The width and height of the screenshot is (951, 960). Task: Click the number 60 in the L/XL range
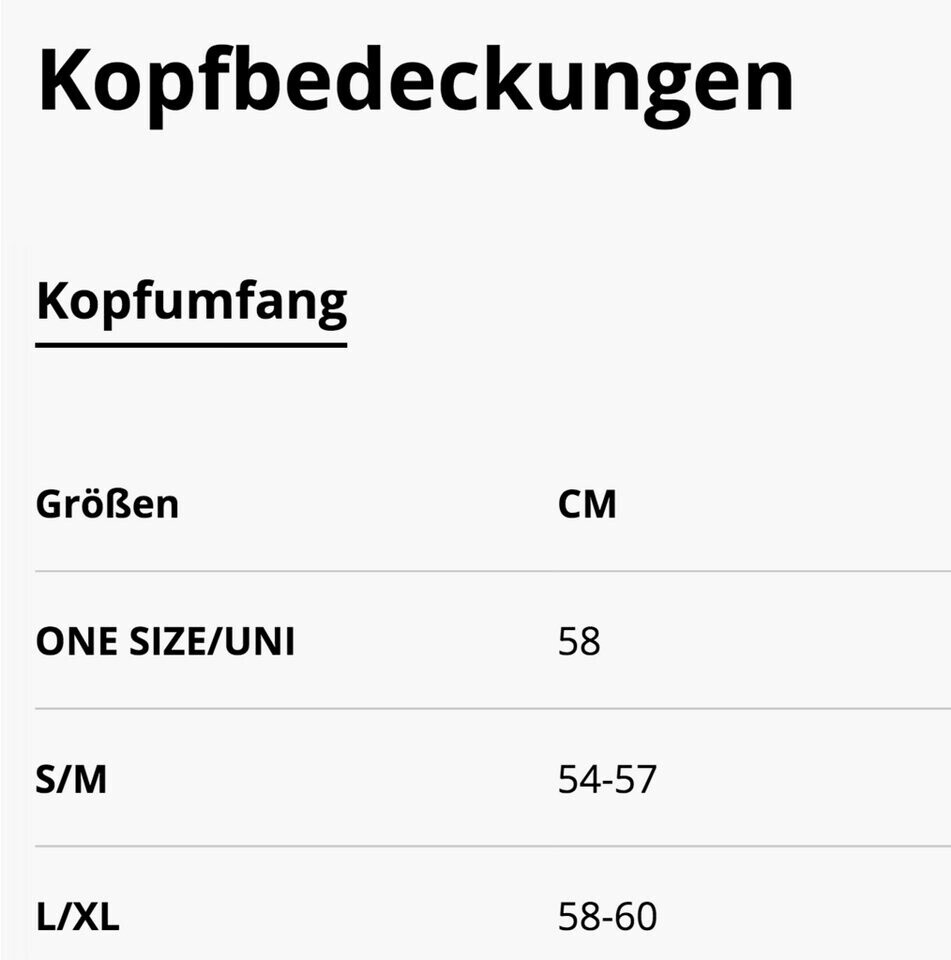click(x=637, y=917)
